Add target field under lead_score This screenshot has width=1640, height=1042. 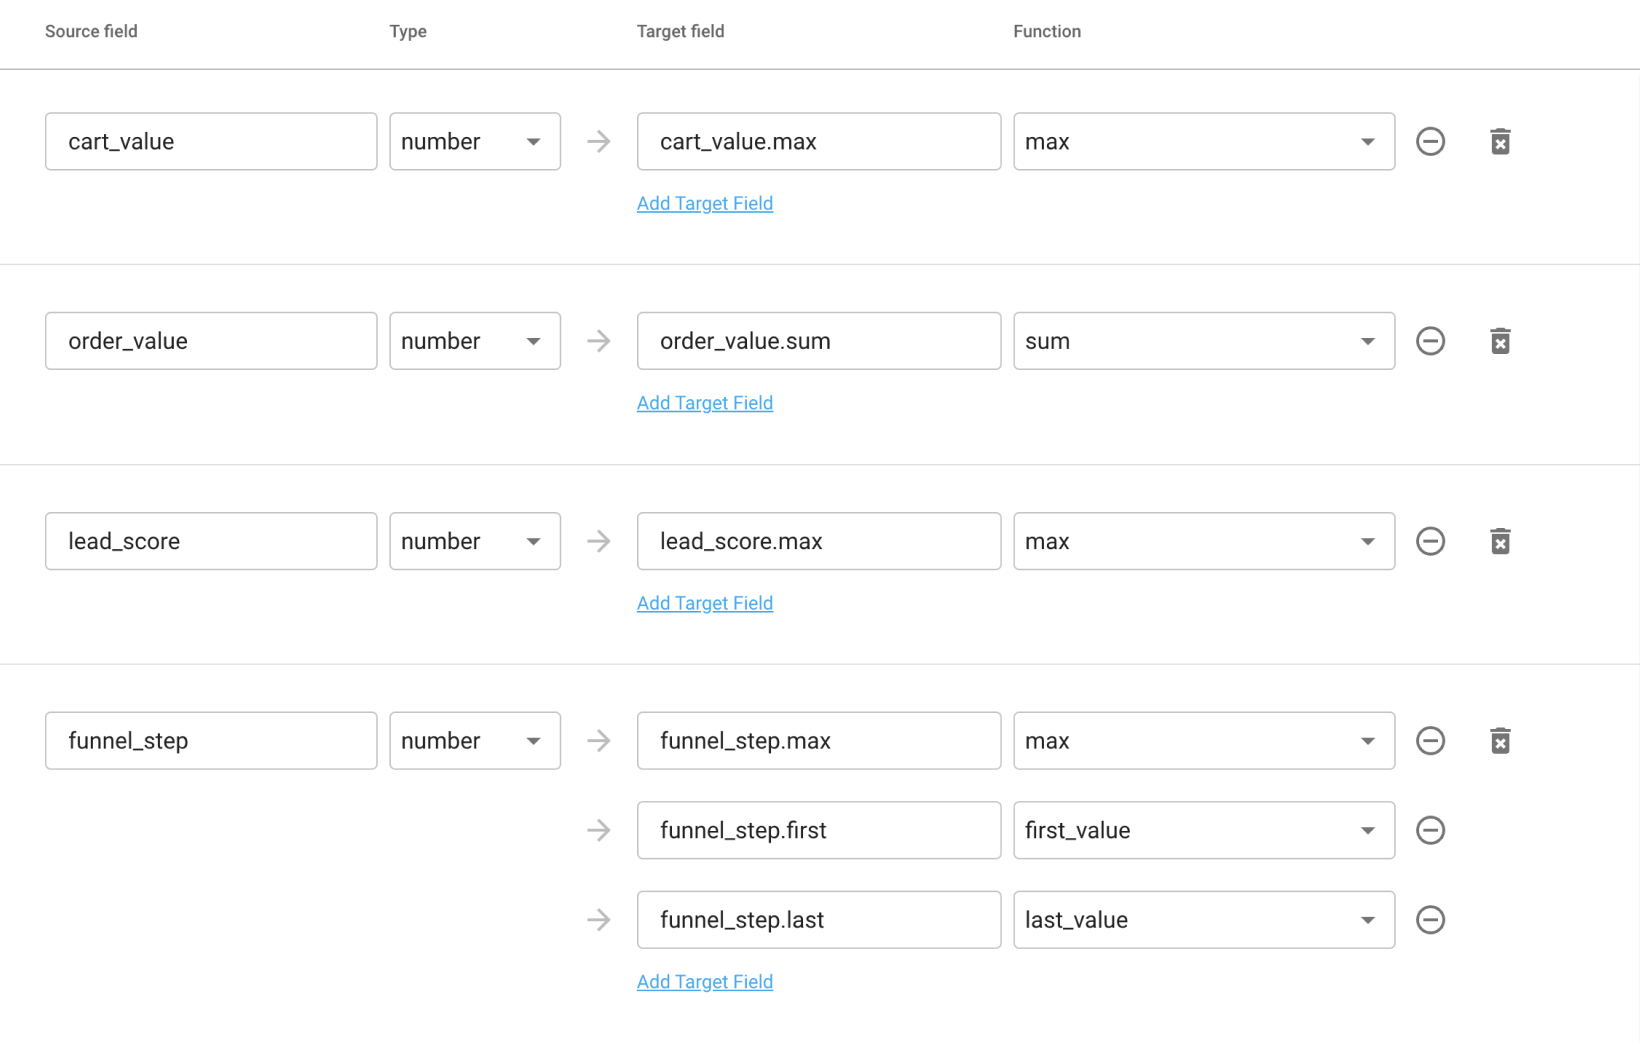[x=705, y=603]
